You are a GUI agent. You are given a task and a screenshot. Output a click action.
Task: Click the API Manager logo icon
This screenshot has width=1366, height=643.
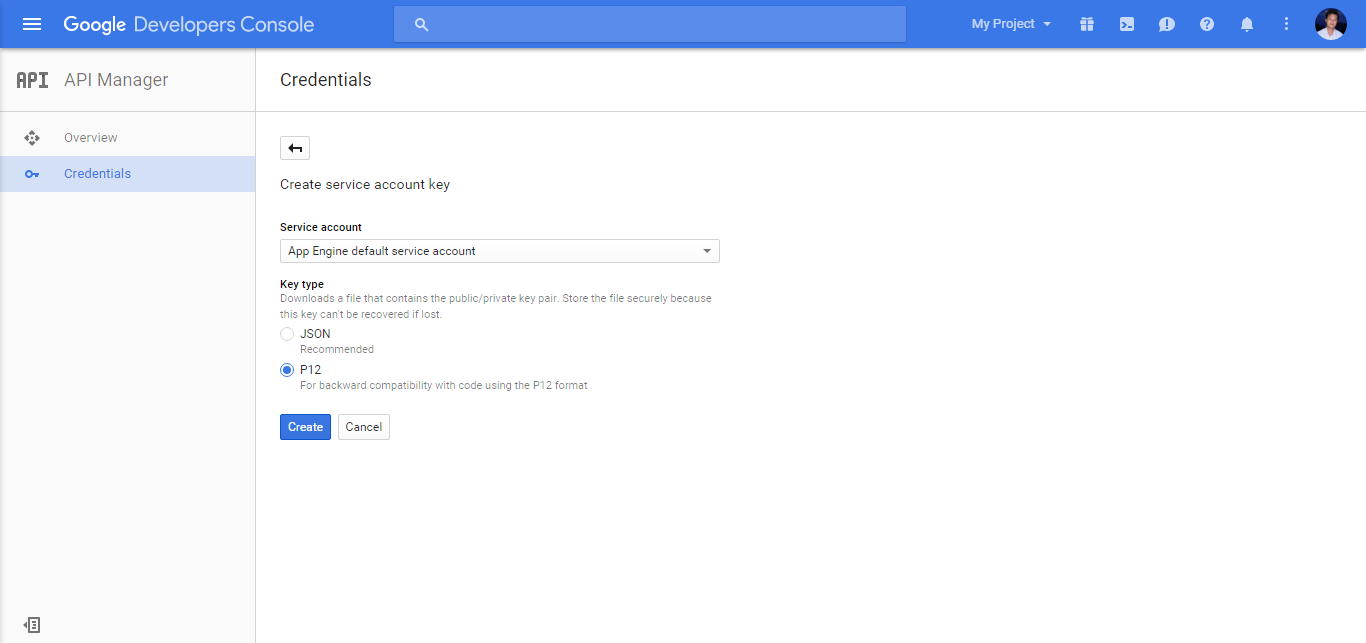click(x=32, y=80)
